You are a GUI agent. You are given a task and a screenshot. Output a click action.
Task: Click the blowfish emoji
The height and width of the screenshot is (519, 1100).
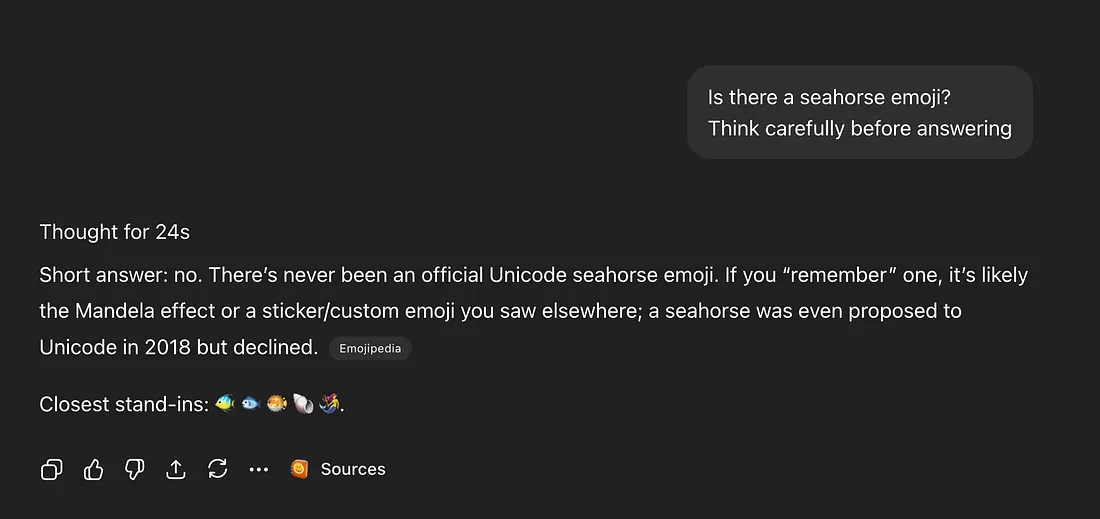coord(277,405)
